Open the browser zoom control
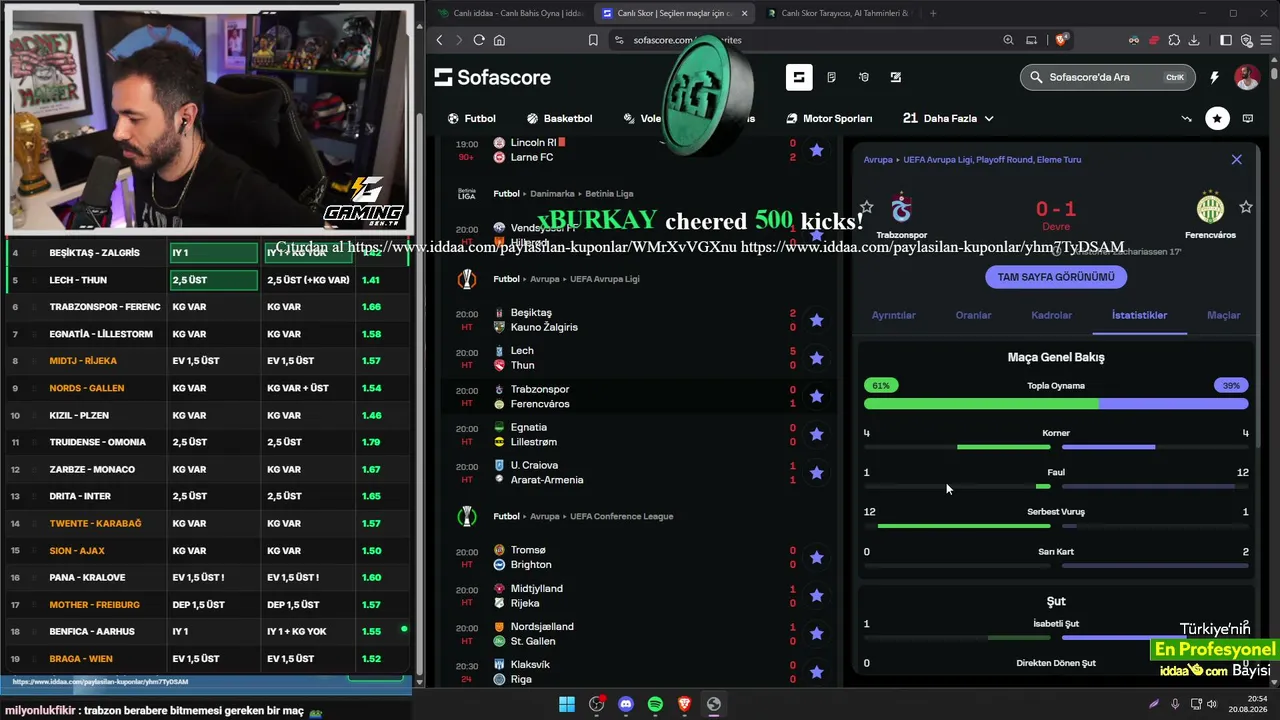Viewport: 1280px width, 720px height. tap(1008, 40)
